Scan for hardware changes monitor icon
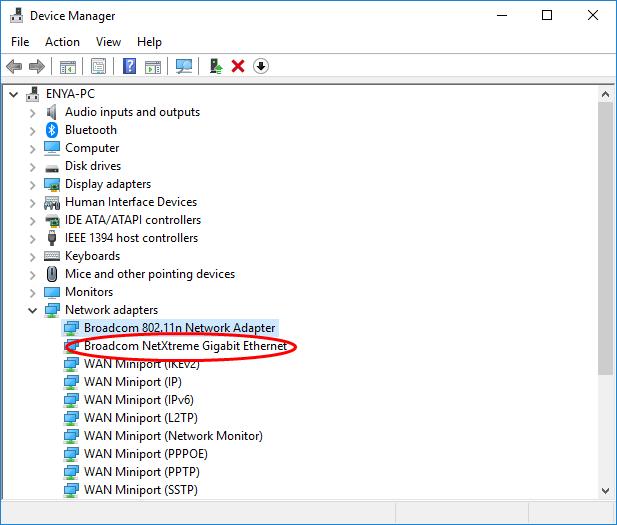617x525 pixels. pos(184,66)
